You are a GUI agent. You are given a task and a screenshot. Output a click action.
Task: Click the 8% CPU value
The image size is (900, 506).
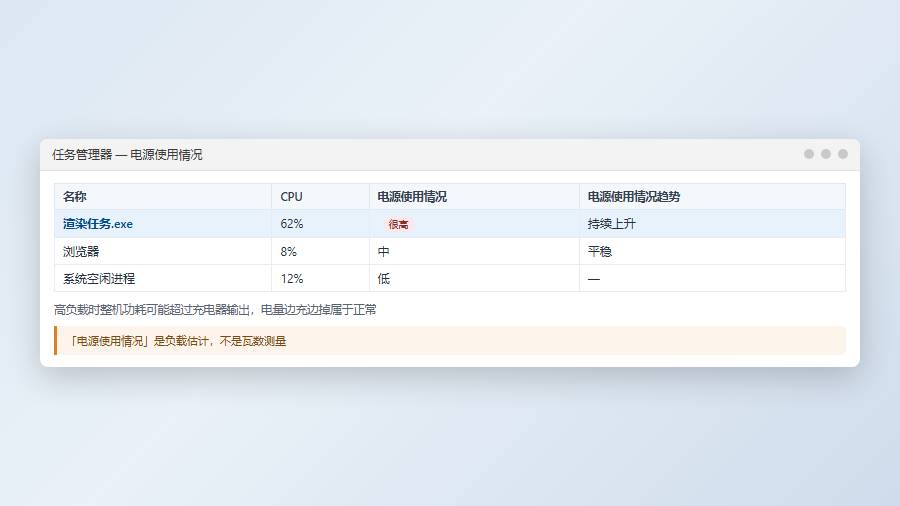(289, 251)
